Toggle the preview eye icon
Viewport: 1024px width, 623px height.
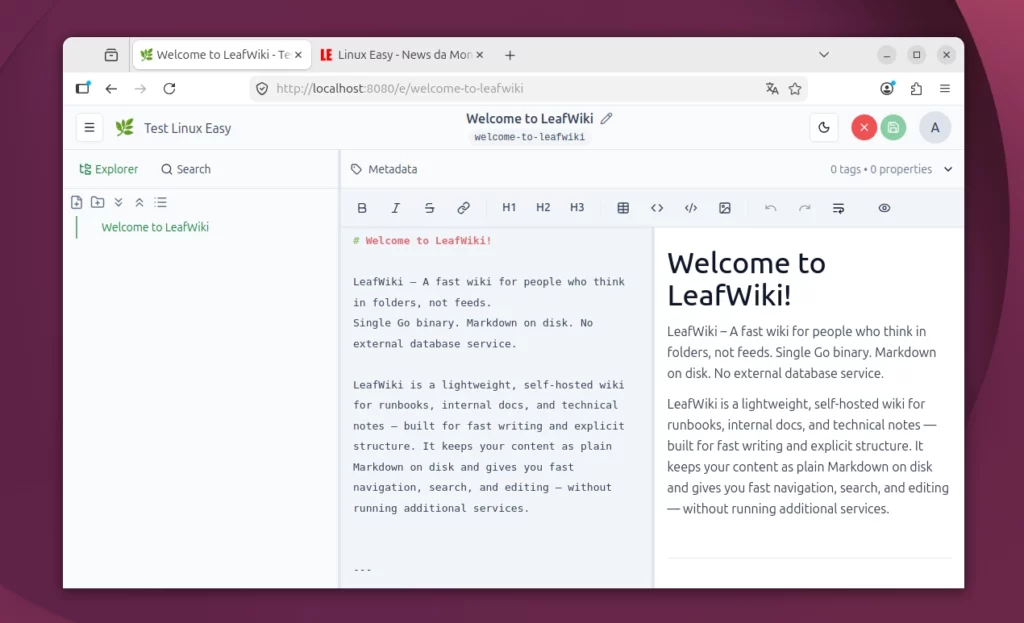884,208
